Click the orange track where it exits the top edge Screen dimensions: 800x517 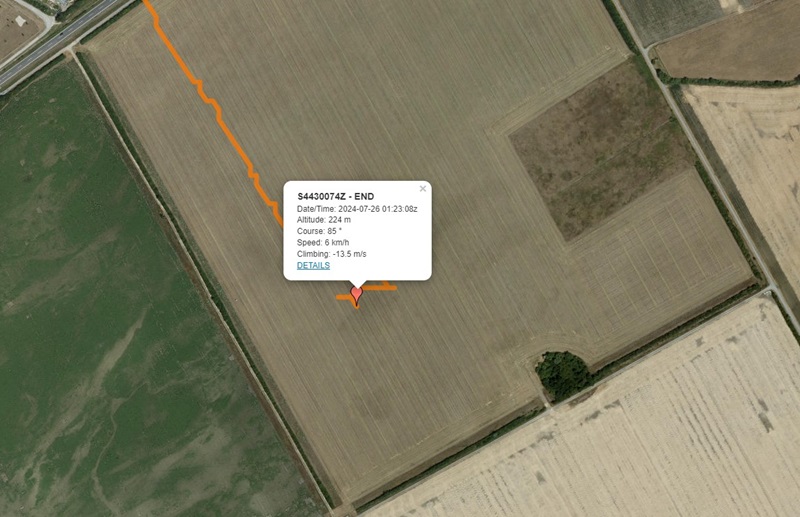pos(148,4)
